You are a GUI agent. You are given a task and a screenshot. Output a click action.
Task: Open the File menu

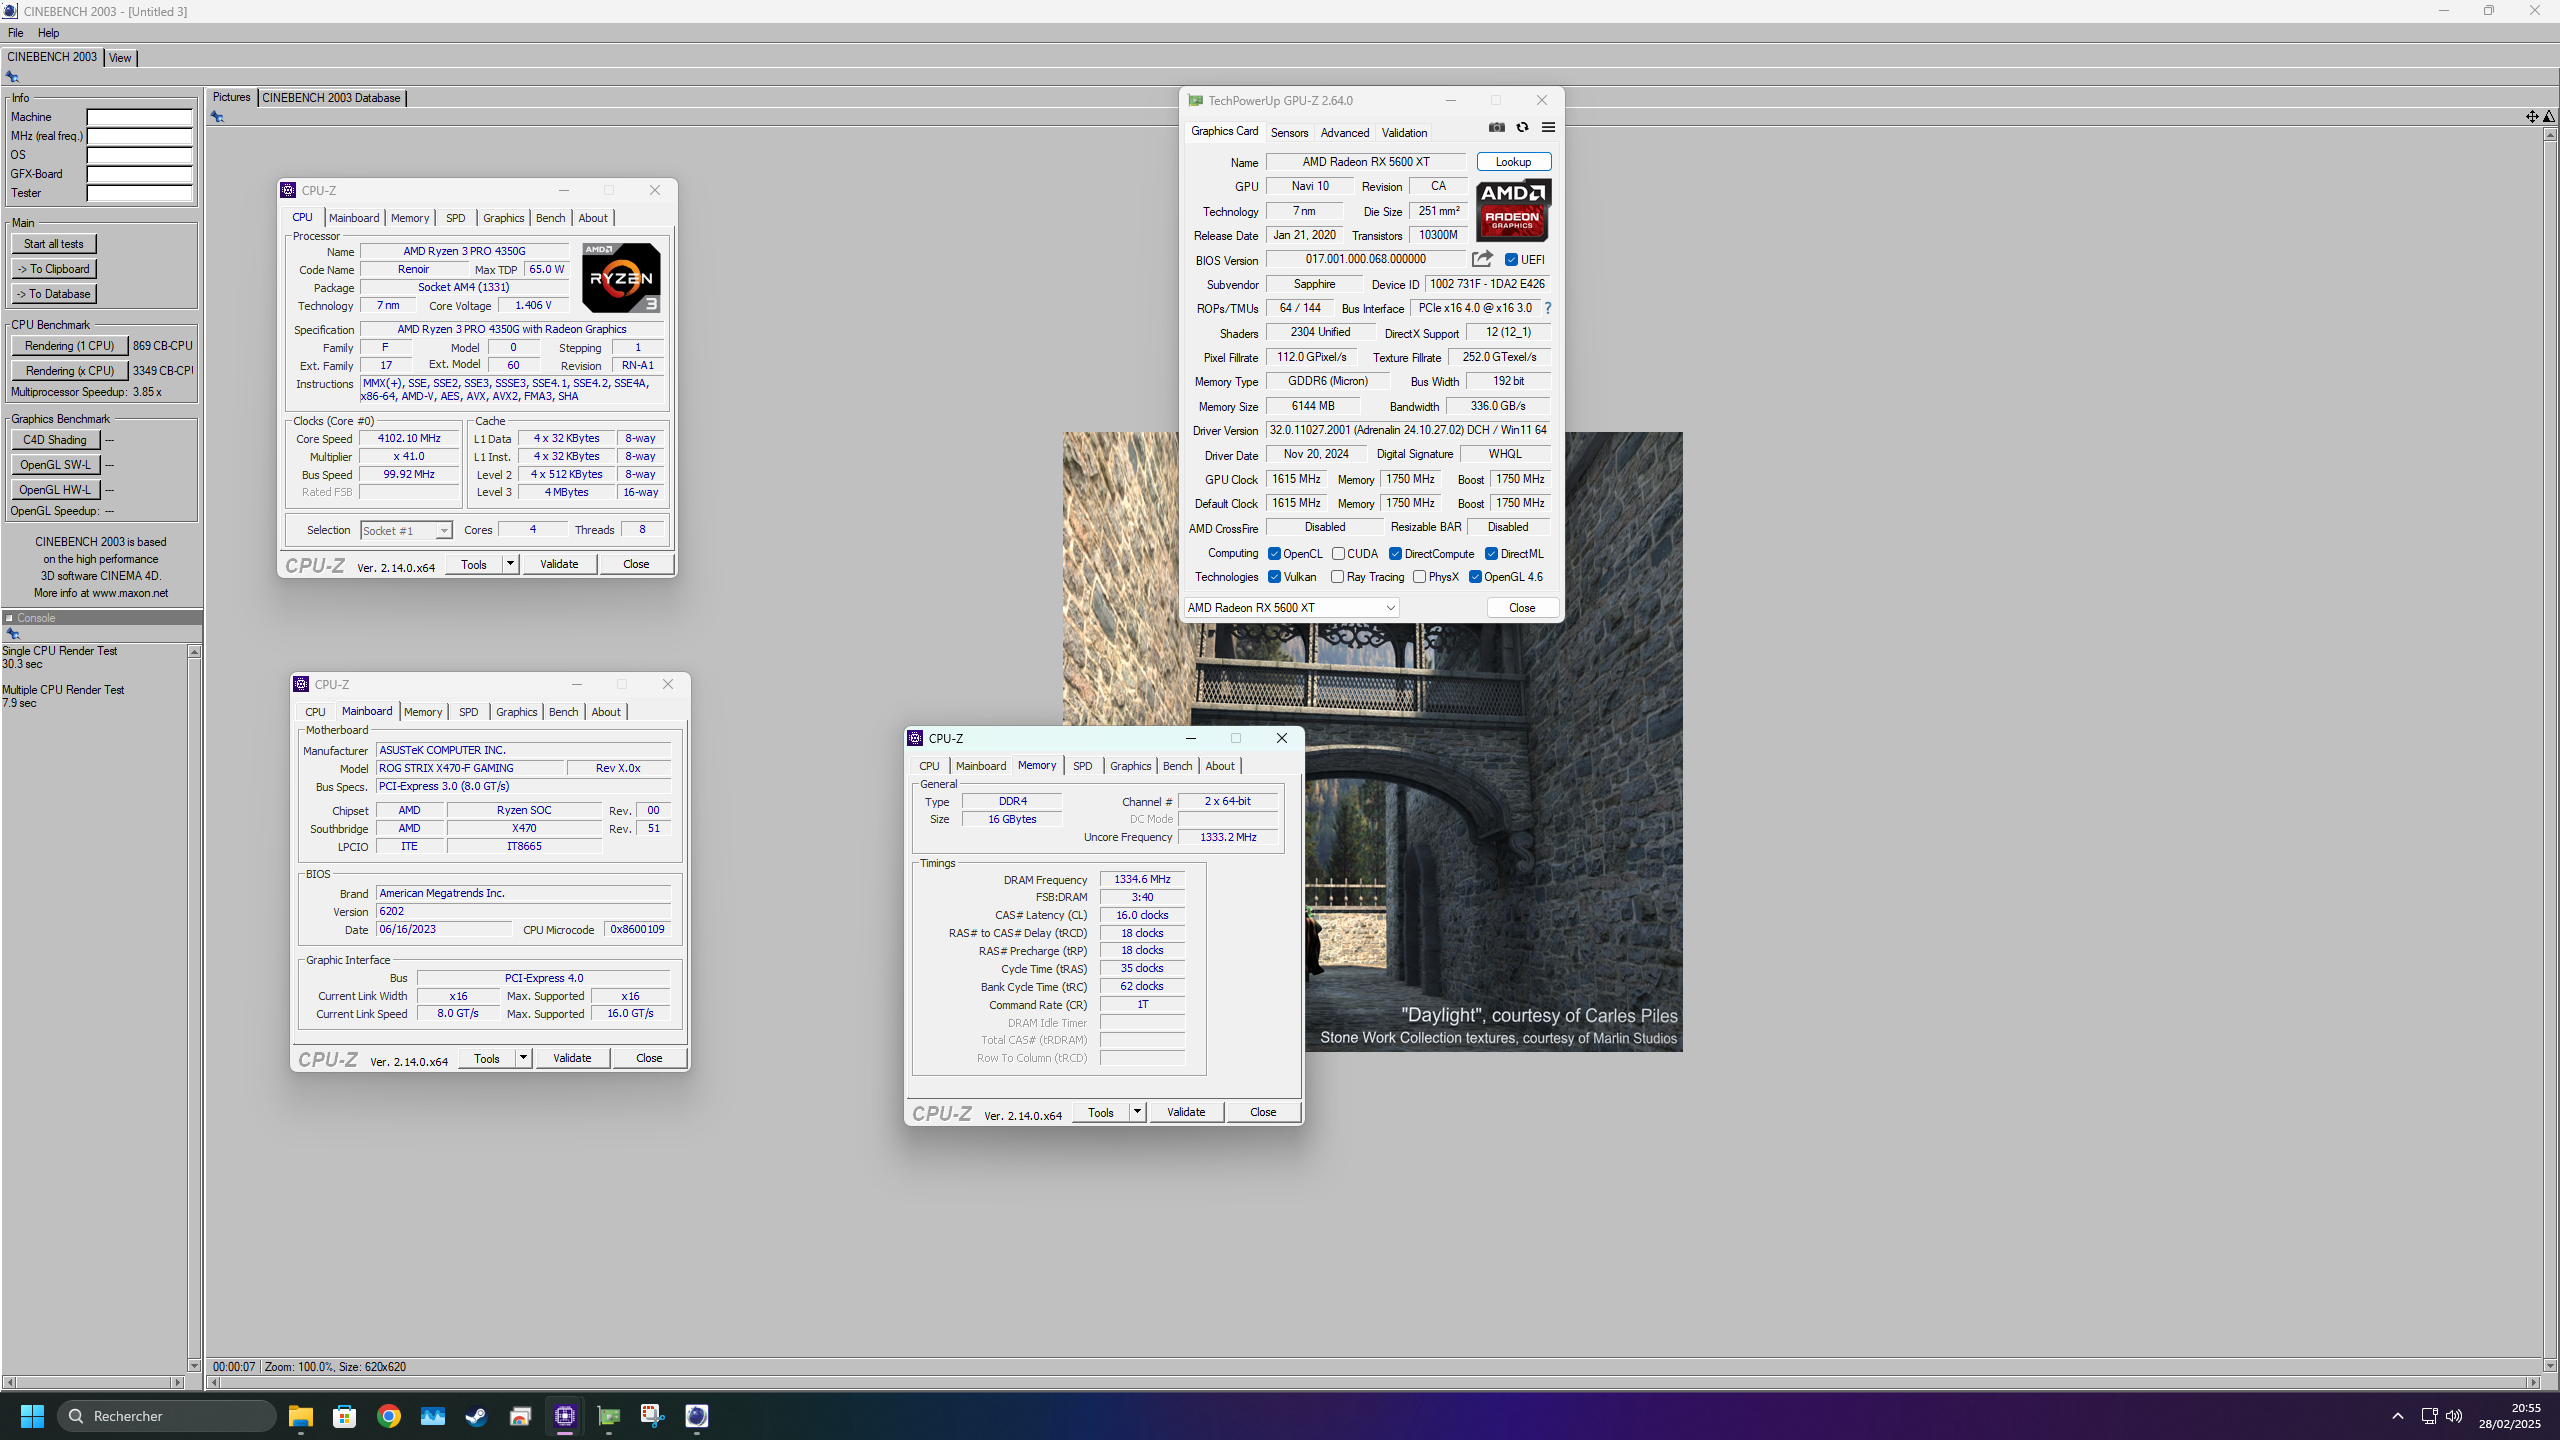(x=16, y=33)
